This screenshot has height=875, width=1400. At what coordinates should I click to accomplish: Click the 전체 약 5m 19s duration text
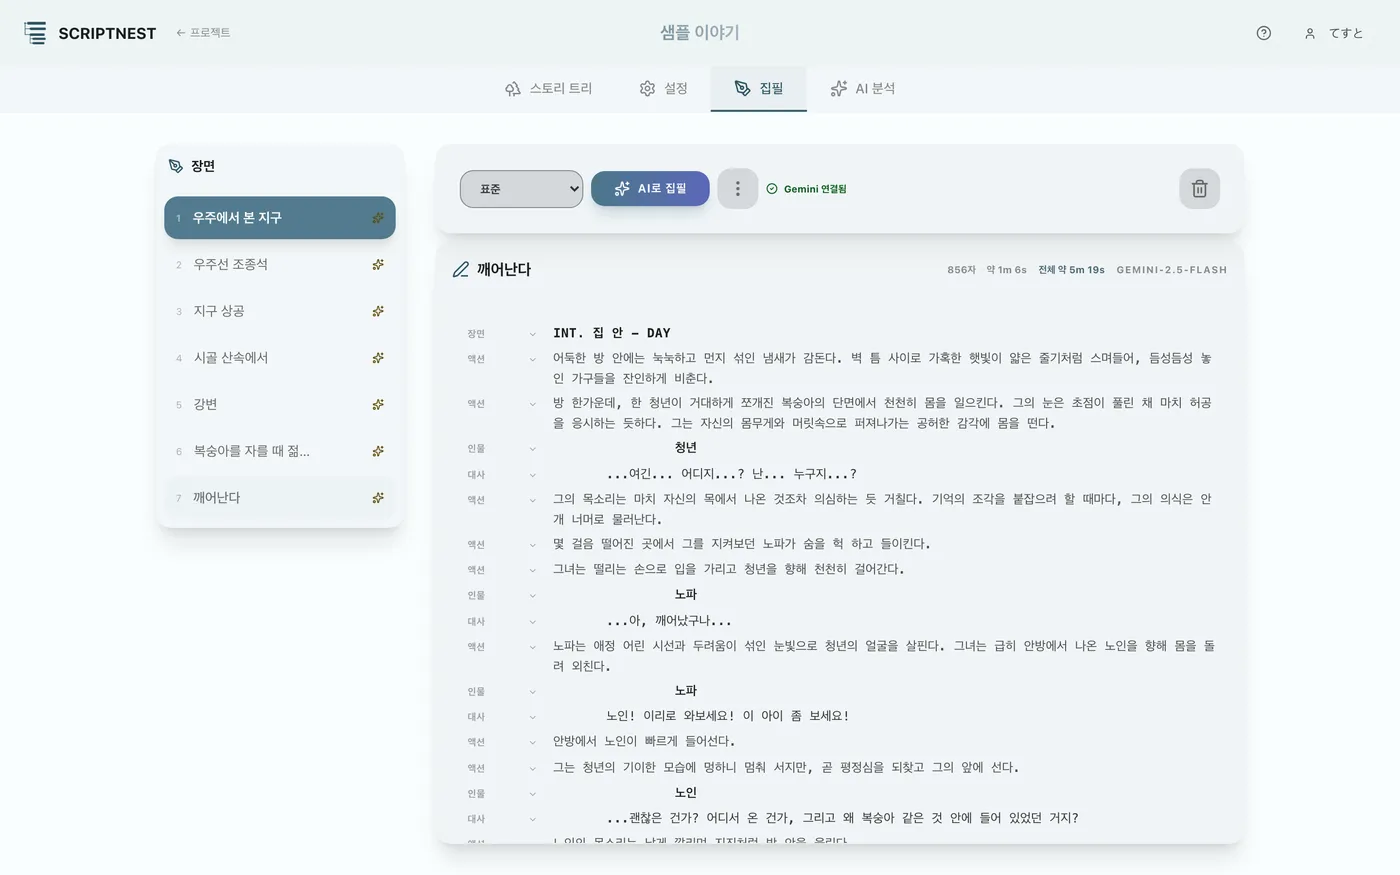1071,270
